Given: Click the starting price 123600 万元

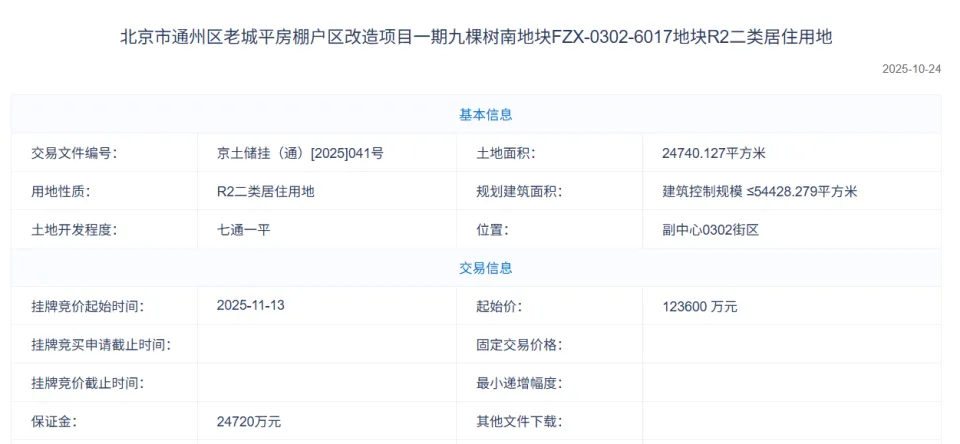Looking at the screenshot, I should [x=699, y=306].
